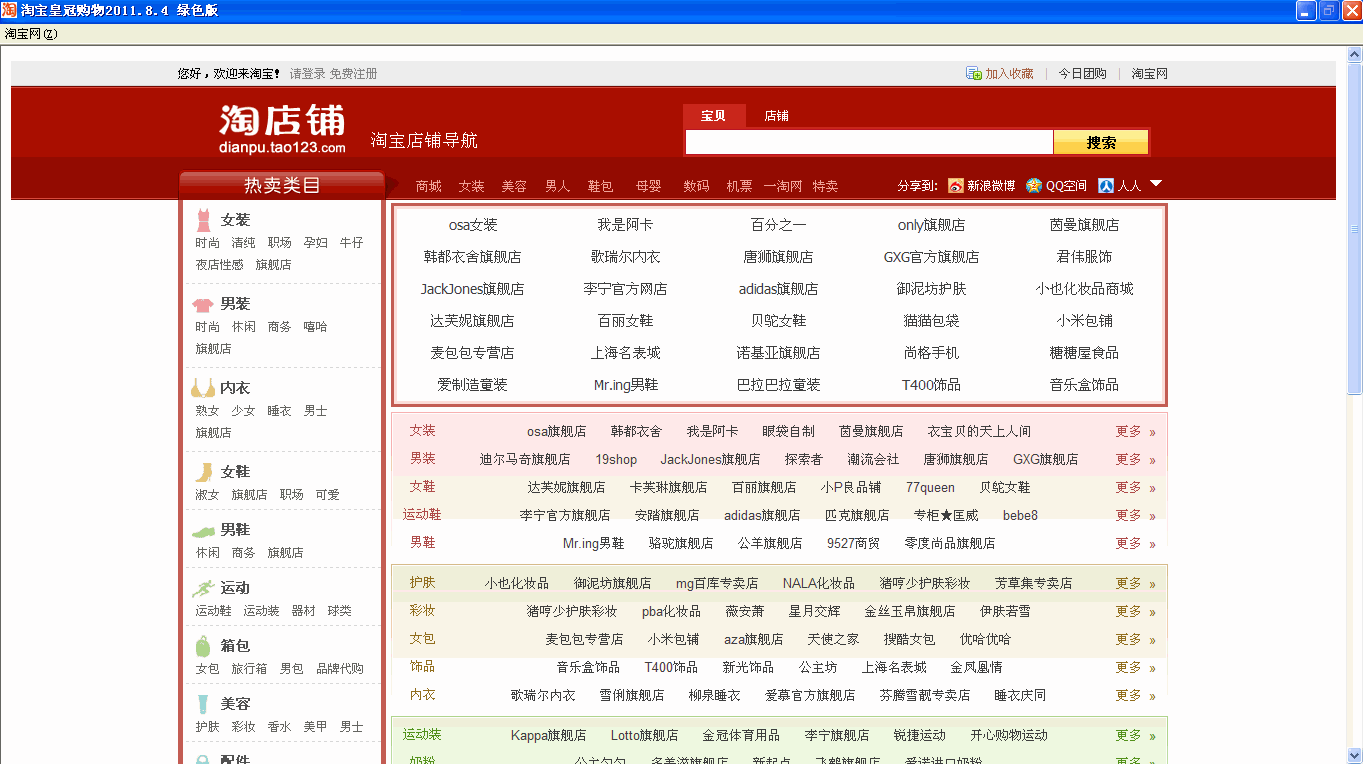Open the 特卖 nav item

826,186
